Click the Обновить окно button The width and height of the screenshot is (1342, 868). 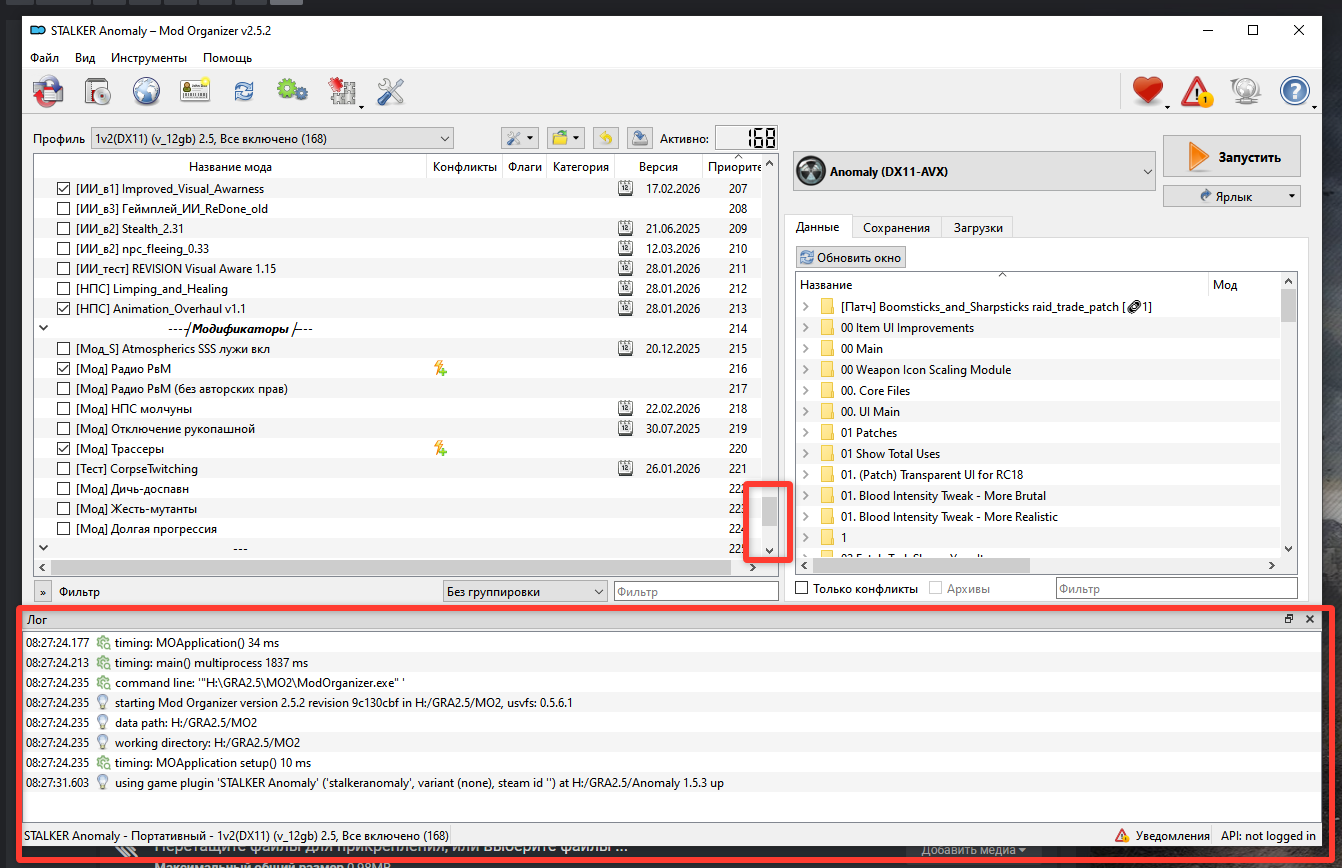[852, 258]
